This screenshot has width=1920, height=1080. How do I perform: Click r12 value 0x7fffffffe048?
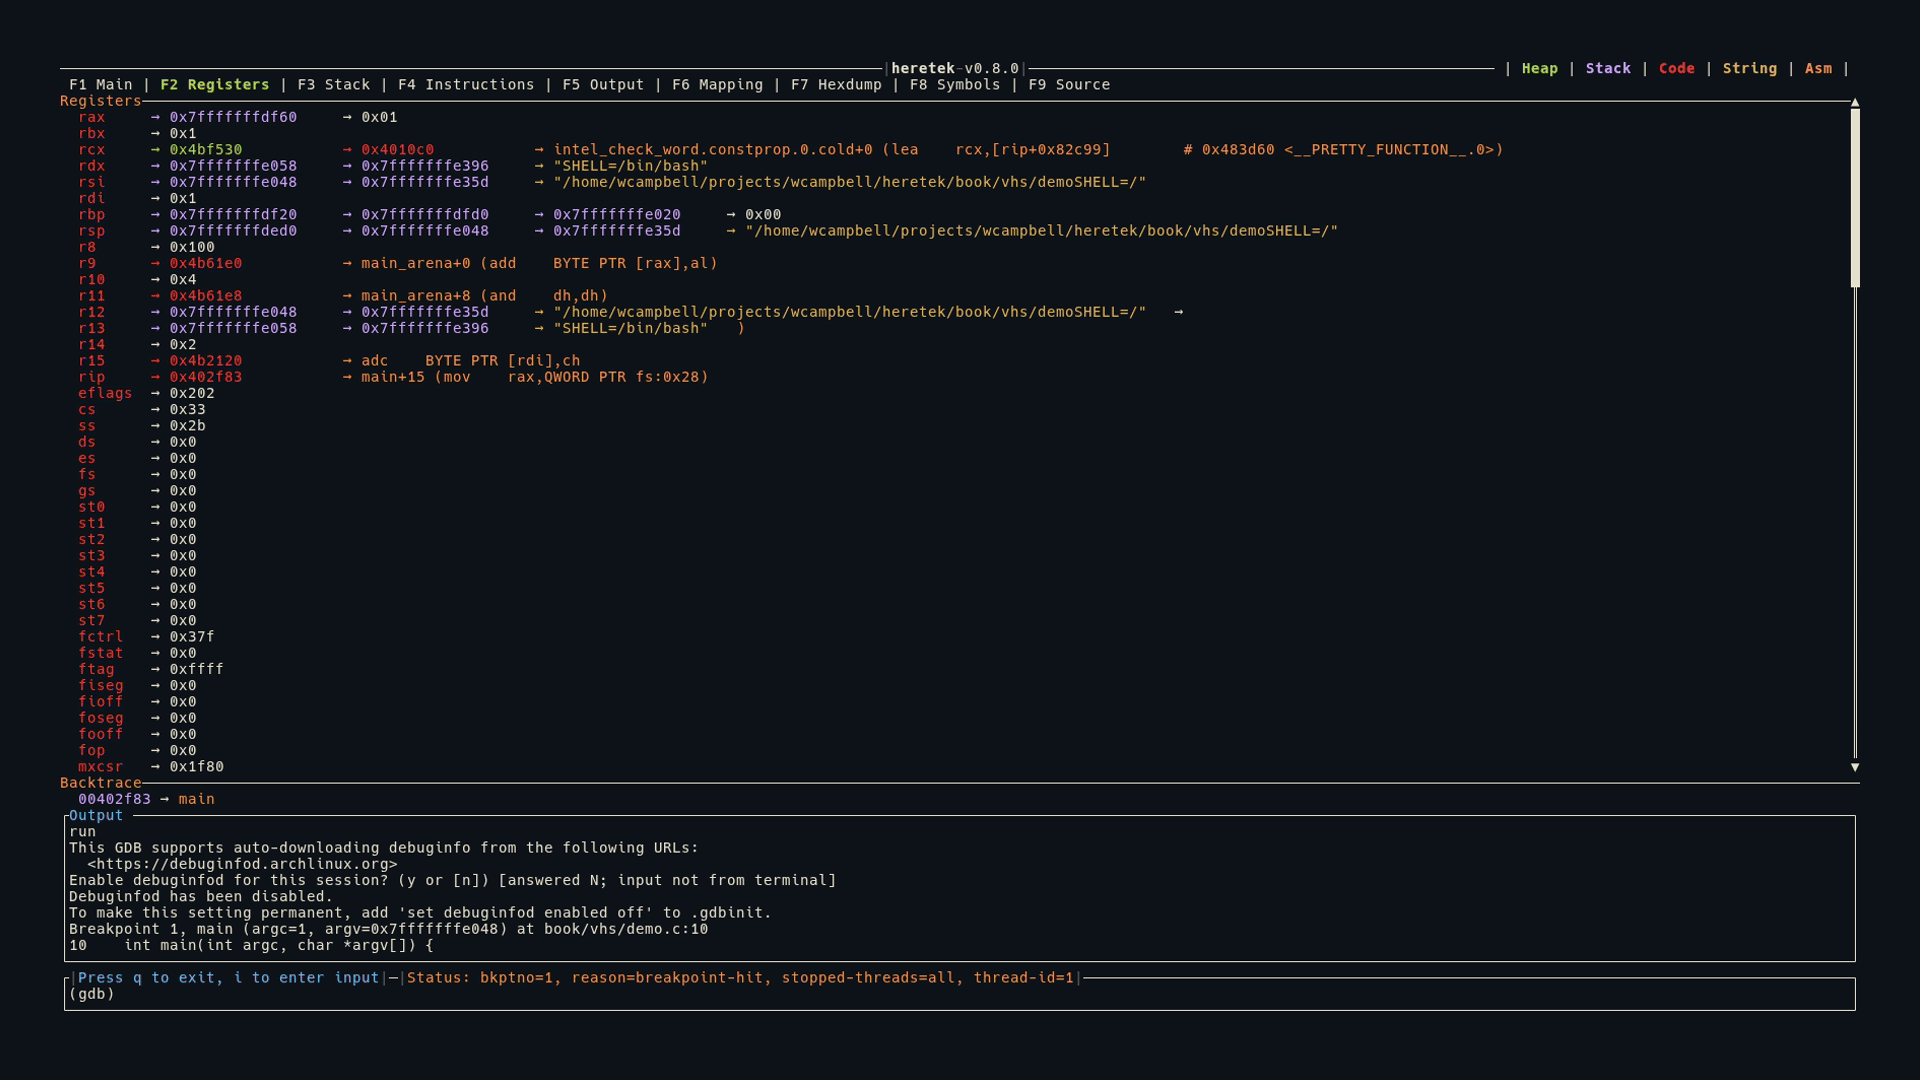coord(233,312)
